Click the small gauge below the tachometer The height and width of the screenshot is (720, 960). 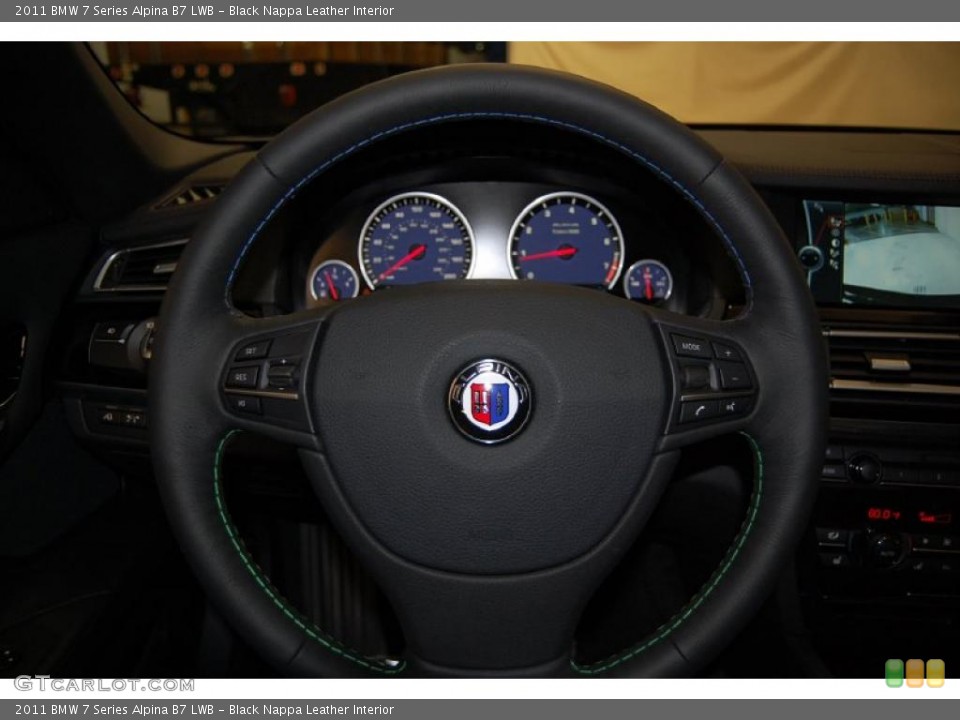pyautogui.click(x=648, y=281)
